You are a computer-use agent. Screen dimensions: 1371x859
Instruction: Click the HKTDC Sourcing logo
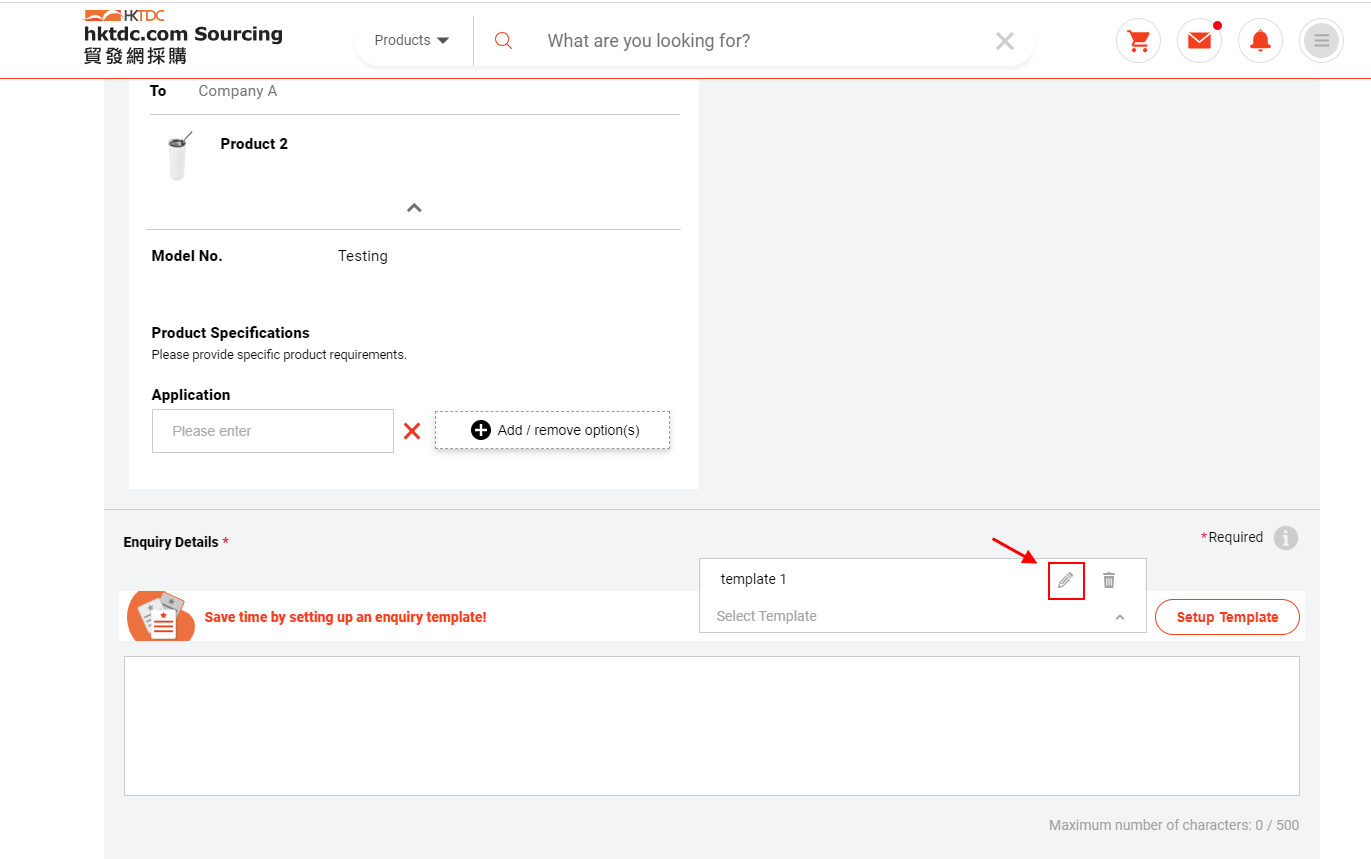click(183, 38)
